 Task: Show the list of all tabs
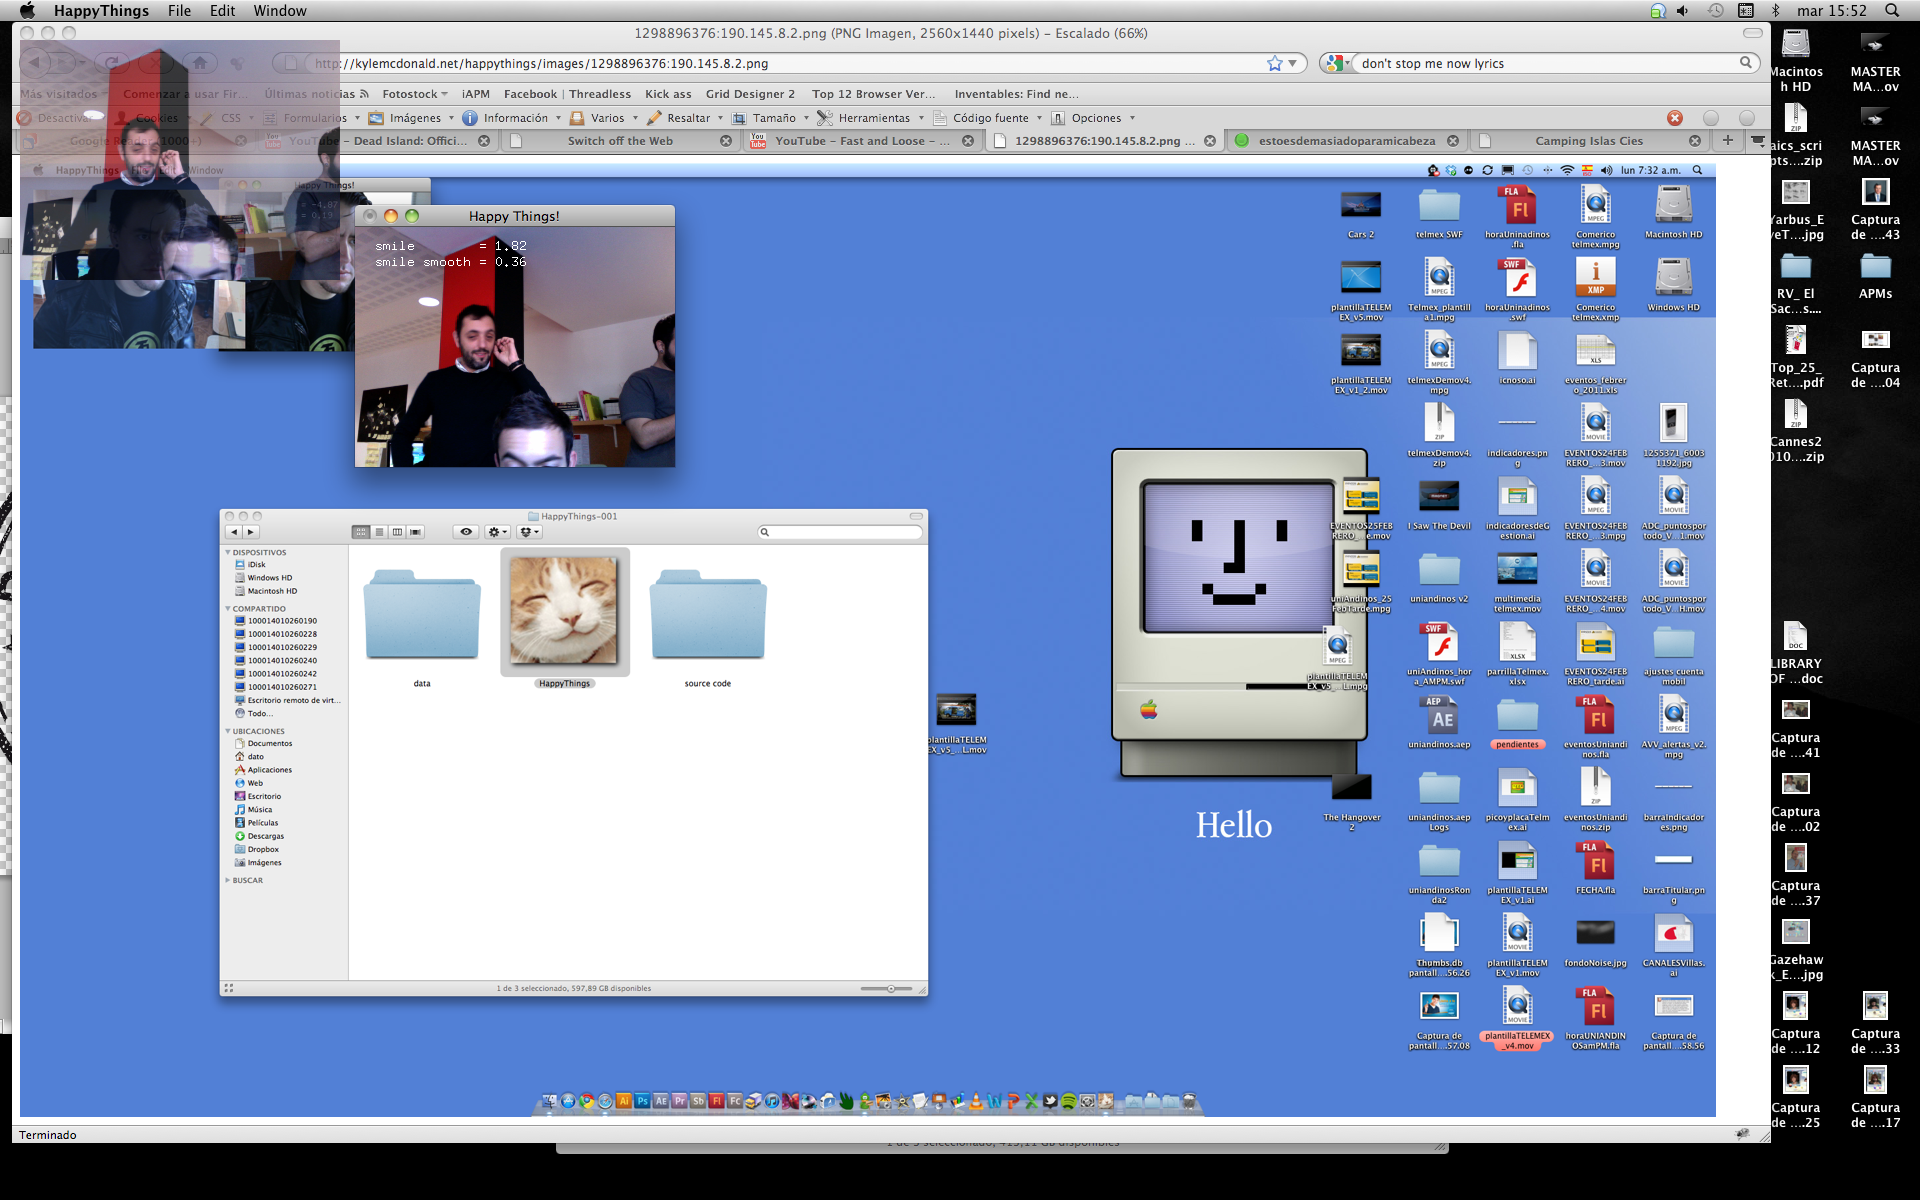click(1757, 140)
